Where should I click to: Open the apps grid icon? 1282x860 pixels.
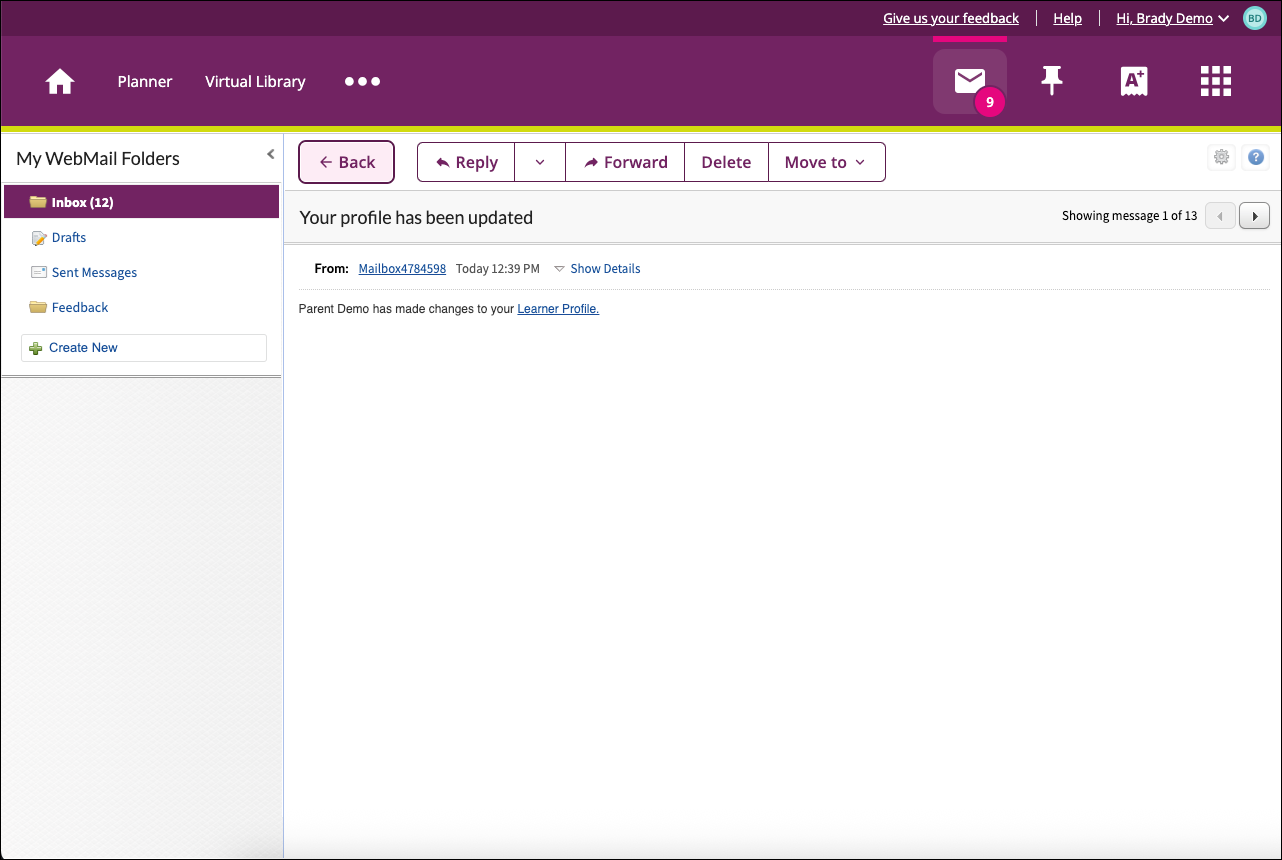click(x=1215, y=81)
